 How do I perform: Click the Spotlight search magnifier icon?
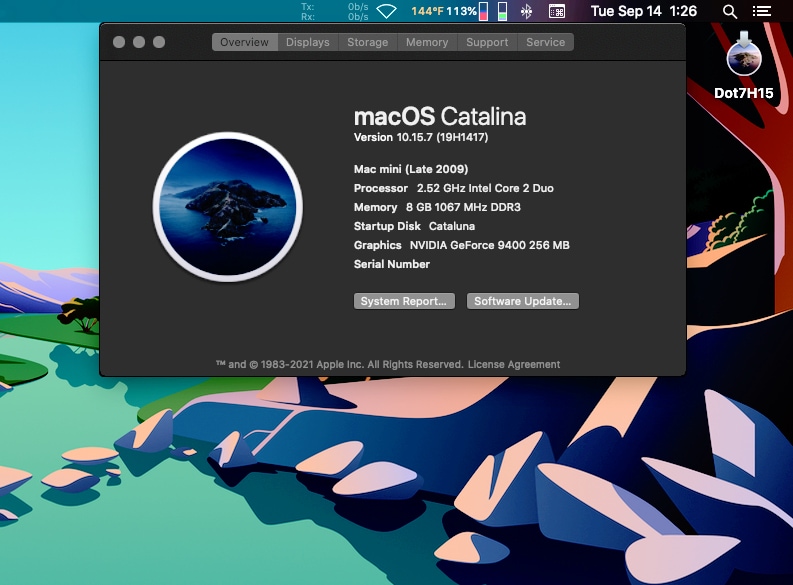coord(729,11)
